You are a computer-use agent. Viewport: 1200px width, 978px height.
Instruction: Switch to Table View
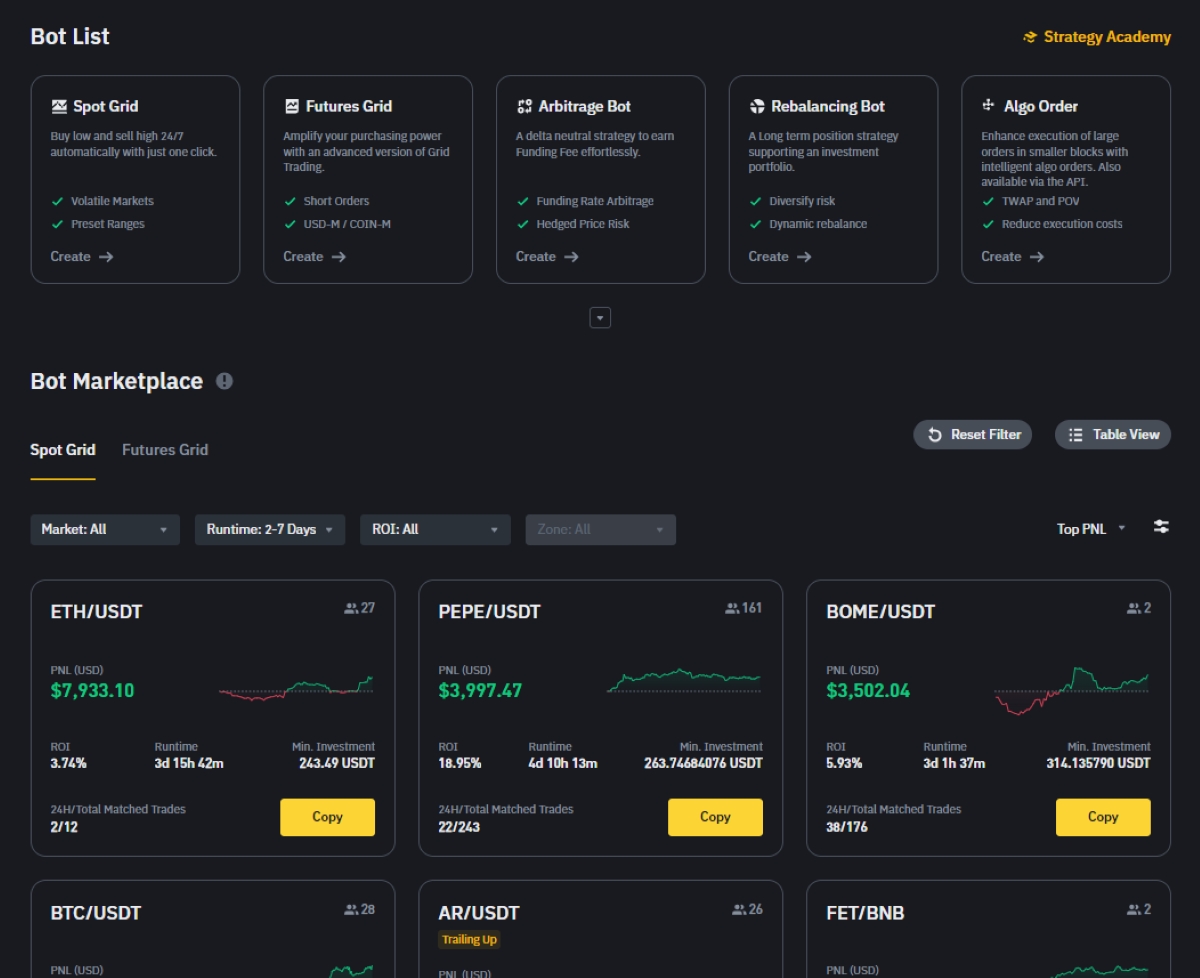point(1112,435)
